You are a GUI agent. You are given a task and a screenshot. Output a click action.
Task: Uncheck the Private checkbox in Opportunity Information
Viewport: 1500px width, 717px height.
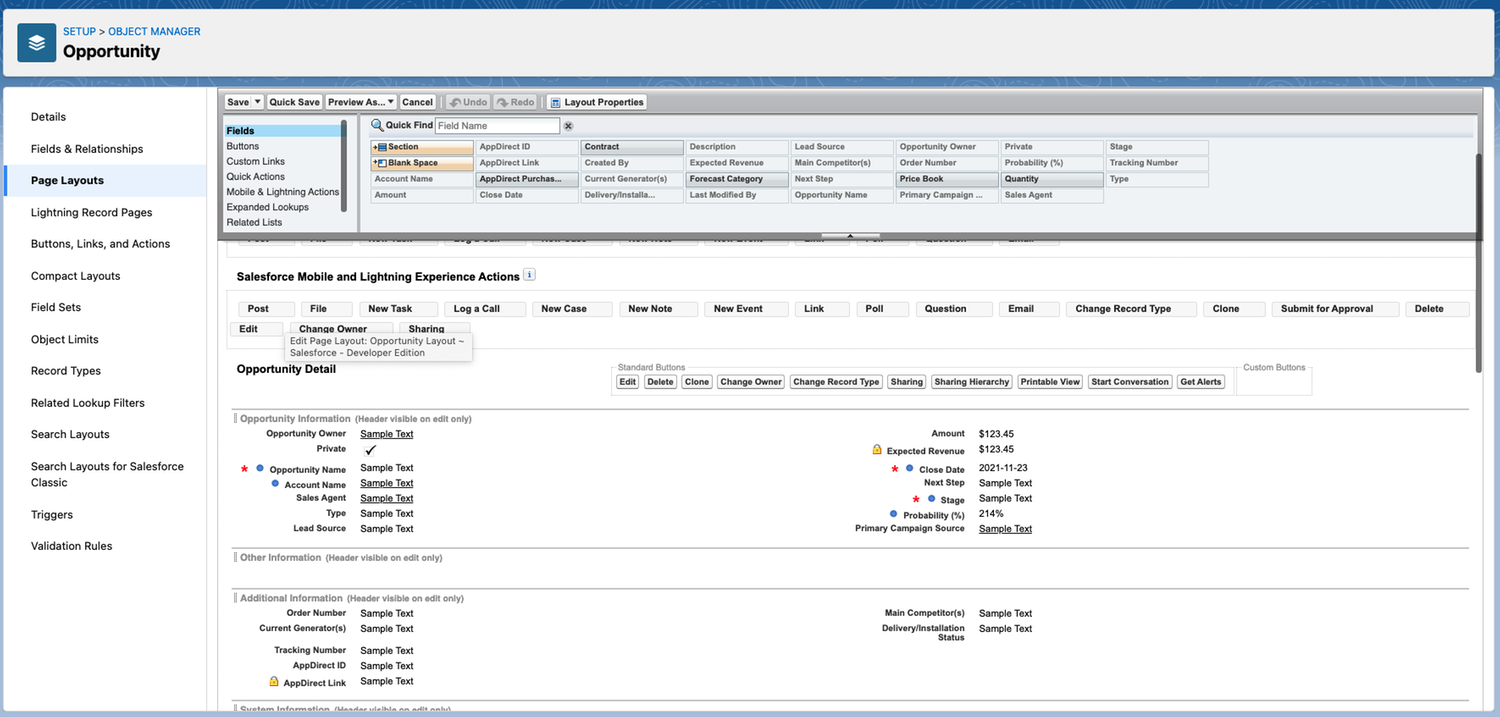[x=369, y=449]
